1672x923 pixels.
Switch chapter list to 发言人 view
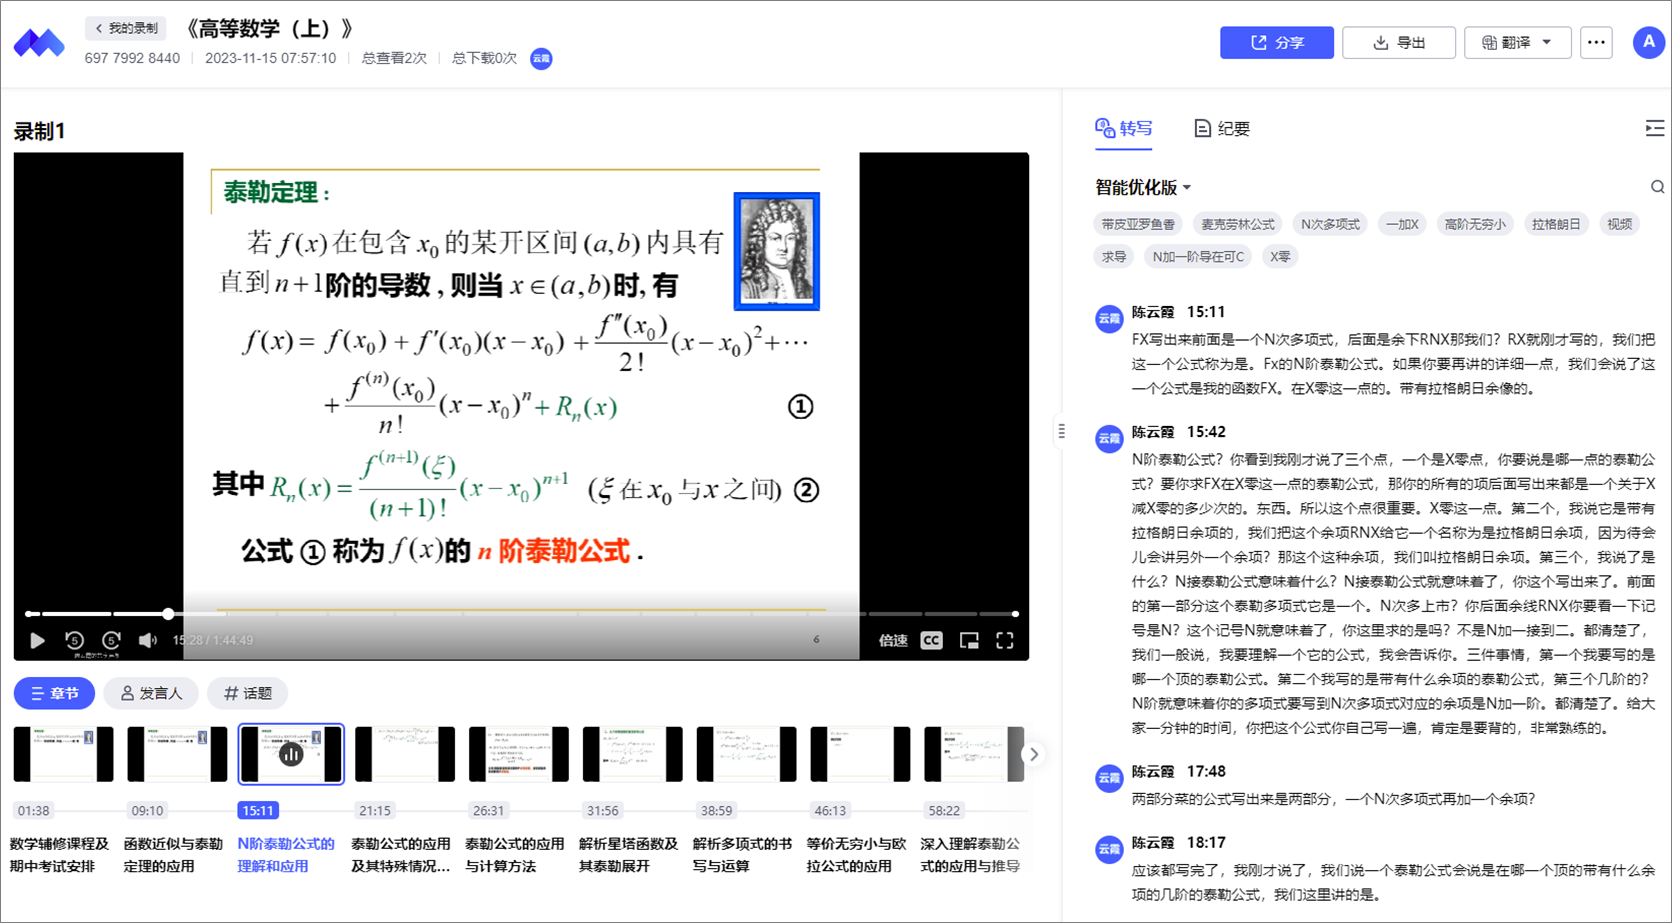pos(150,693)
